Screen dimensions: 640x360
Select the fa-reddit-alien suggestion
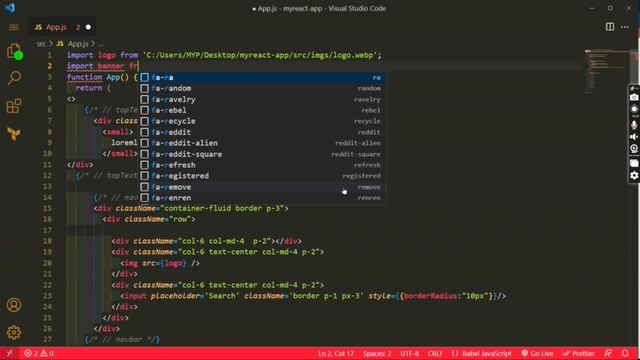point(262,143)
